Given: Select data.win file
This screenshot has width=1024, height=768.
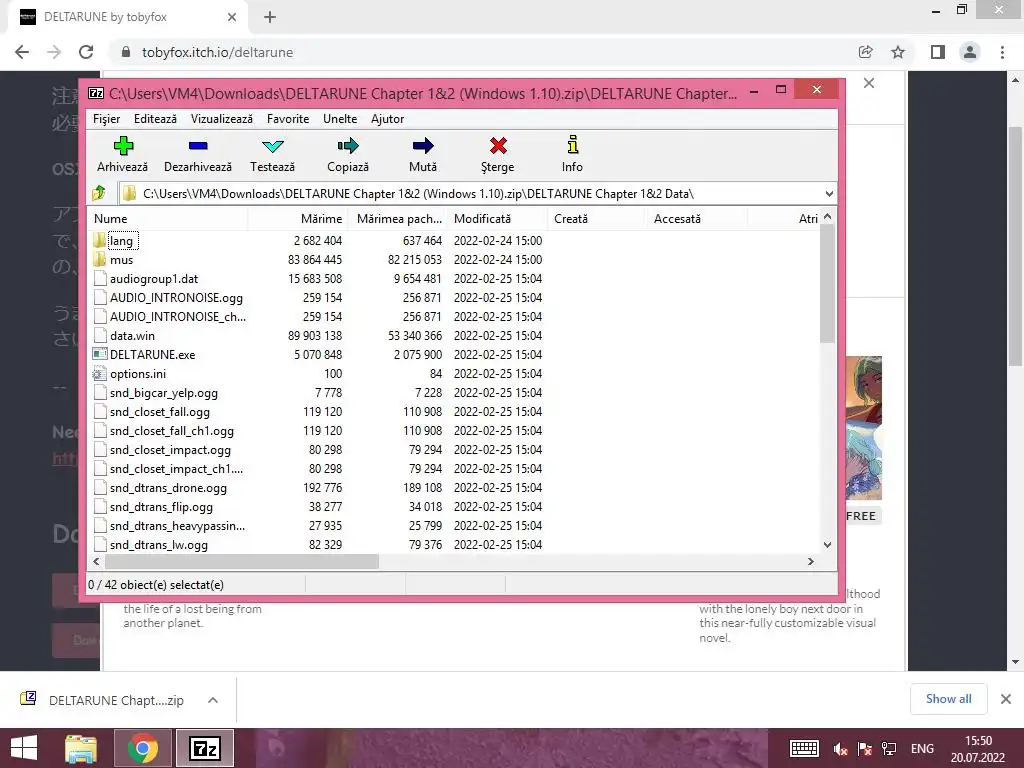Looking at the screenshot, I should (x=132, y=336).
